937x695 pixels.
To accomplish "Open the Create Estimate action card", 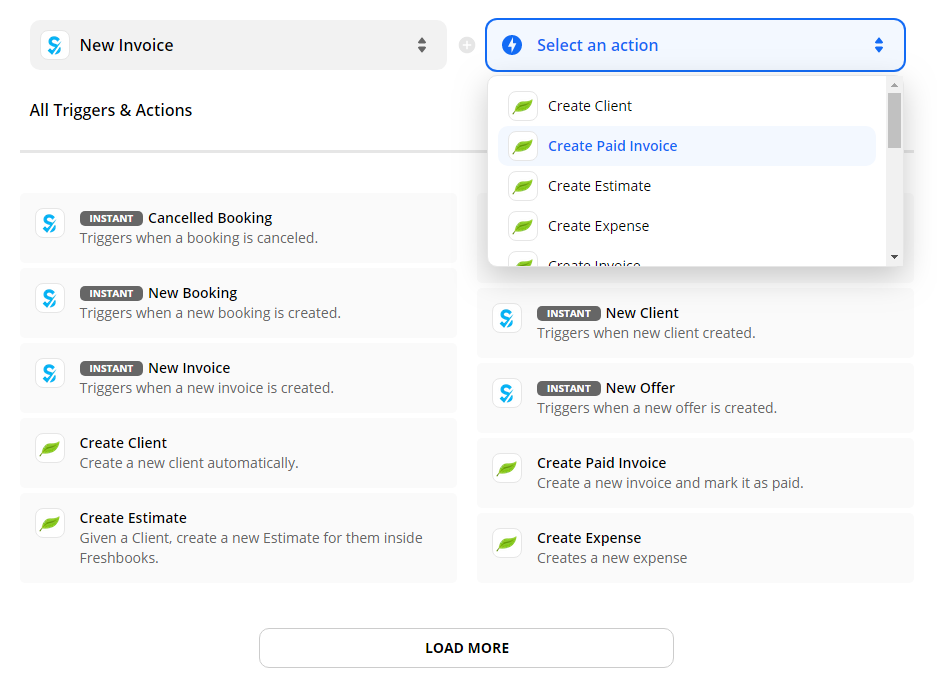I will coord(238,537).
